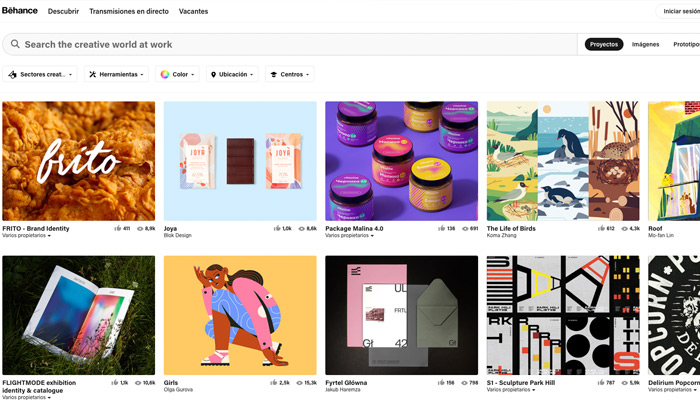Viewport: 700px width, 400px height.
Task: Switch to the Imágenes tab
Action: click(646, 44)
